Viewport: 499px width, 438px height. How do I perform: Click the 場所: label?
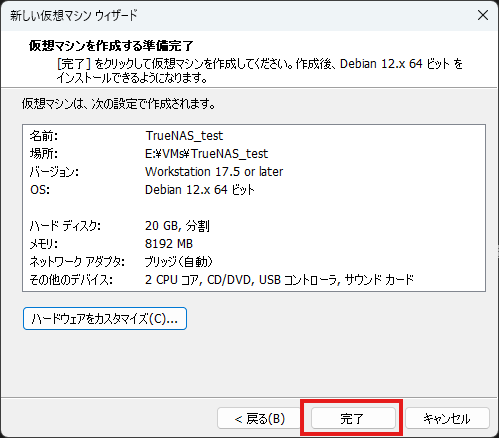pyautogui.click(x=44, y=154)
